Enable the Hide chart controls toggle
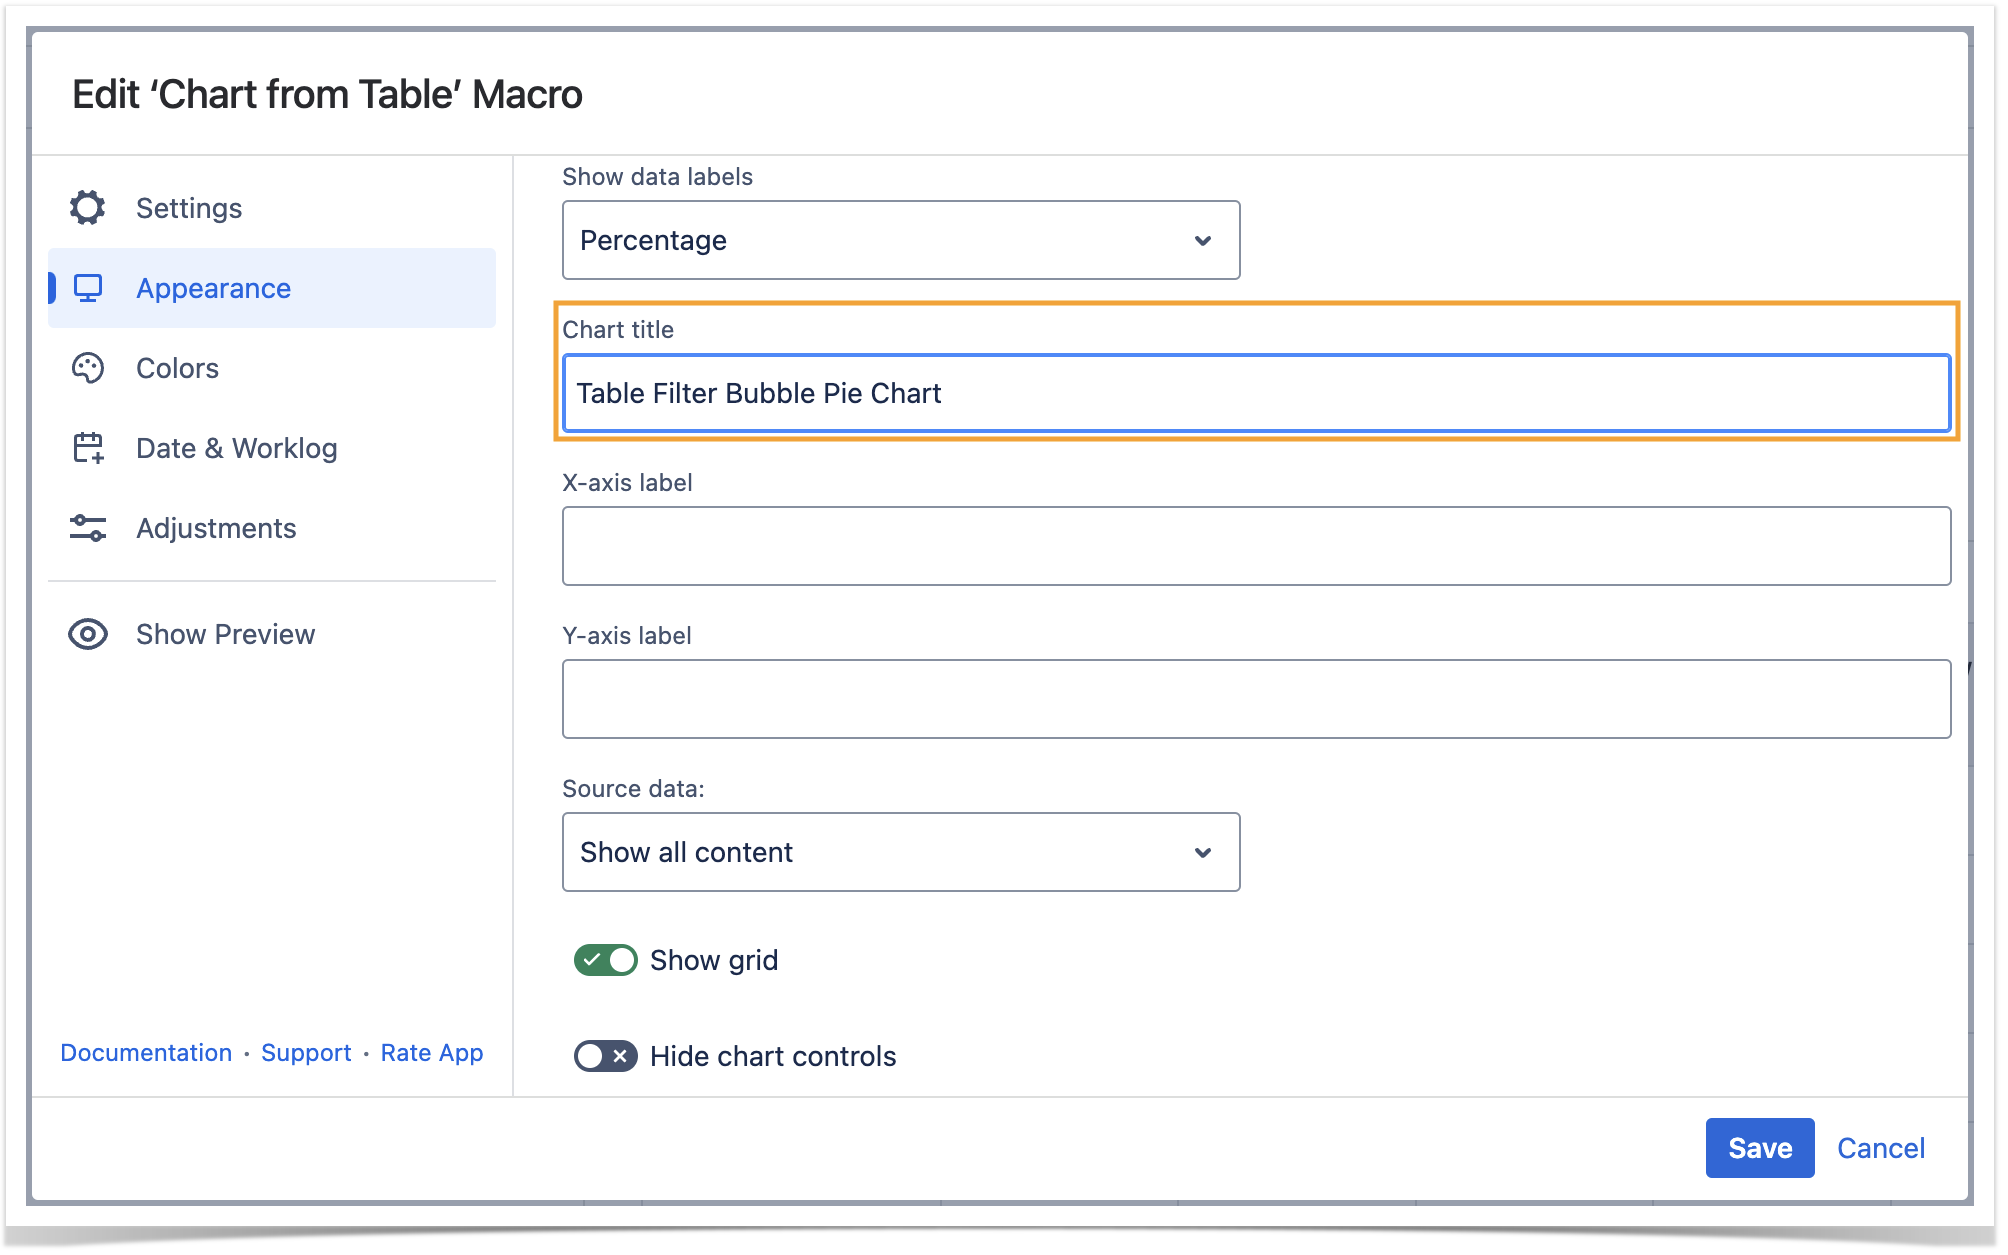 tap(605, 1056)
